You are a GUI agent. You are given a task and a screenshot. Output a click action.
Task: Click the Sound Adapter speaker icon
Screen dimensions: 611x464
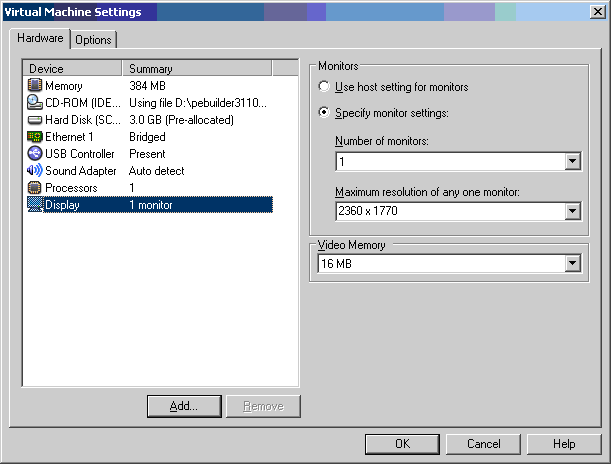(35, 171)
